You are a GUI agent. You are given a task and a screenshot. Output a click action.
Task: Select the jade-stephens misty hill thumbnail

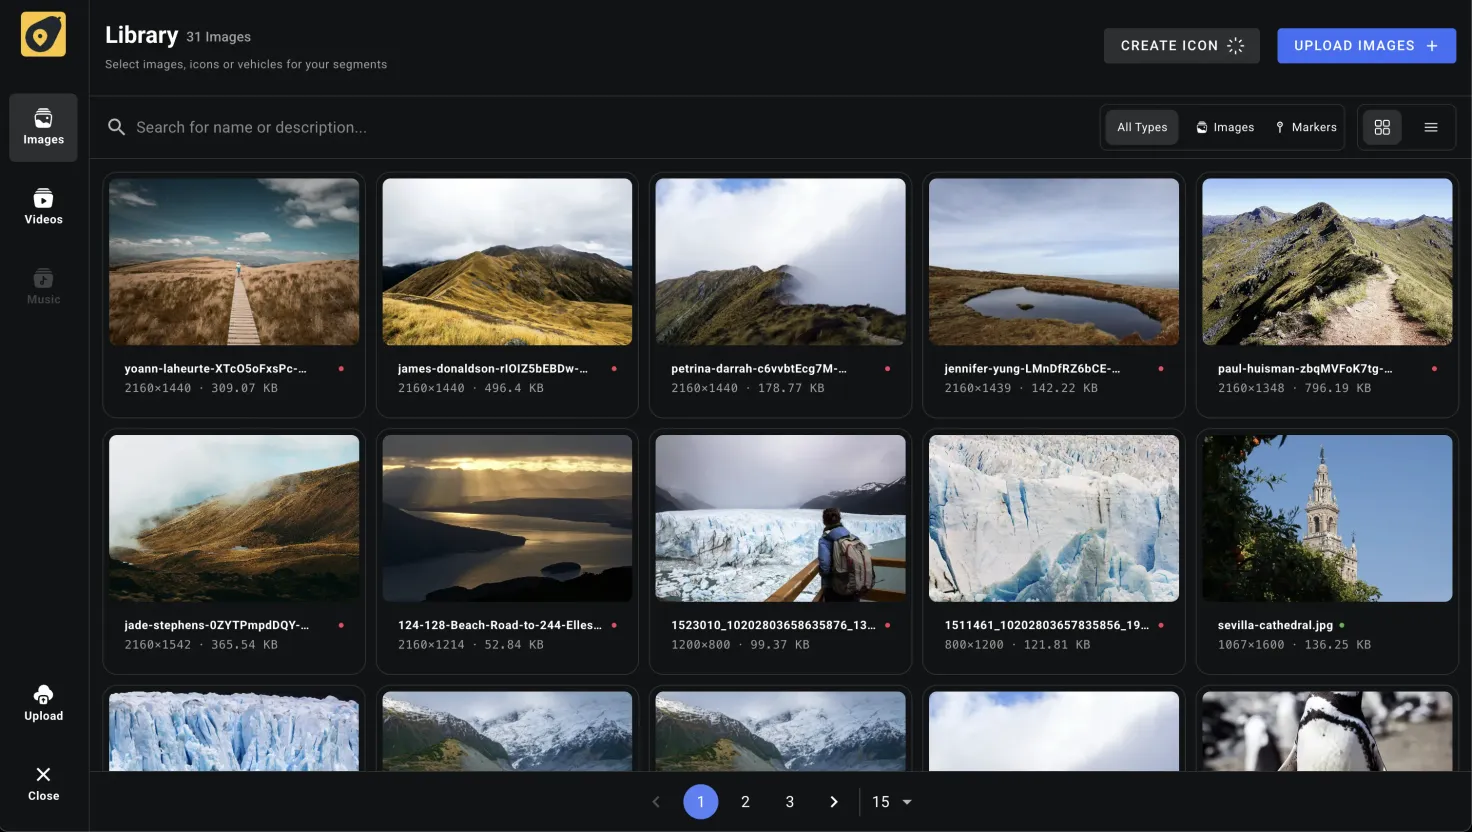[x=234, y=518]
